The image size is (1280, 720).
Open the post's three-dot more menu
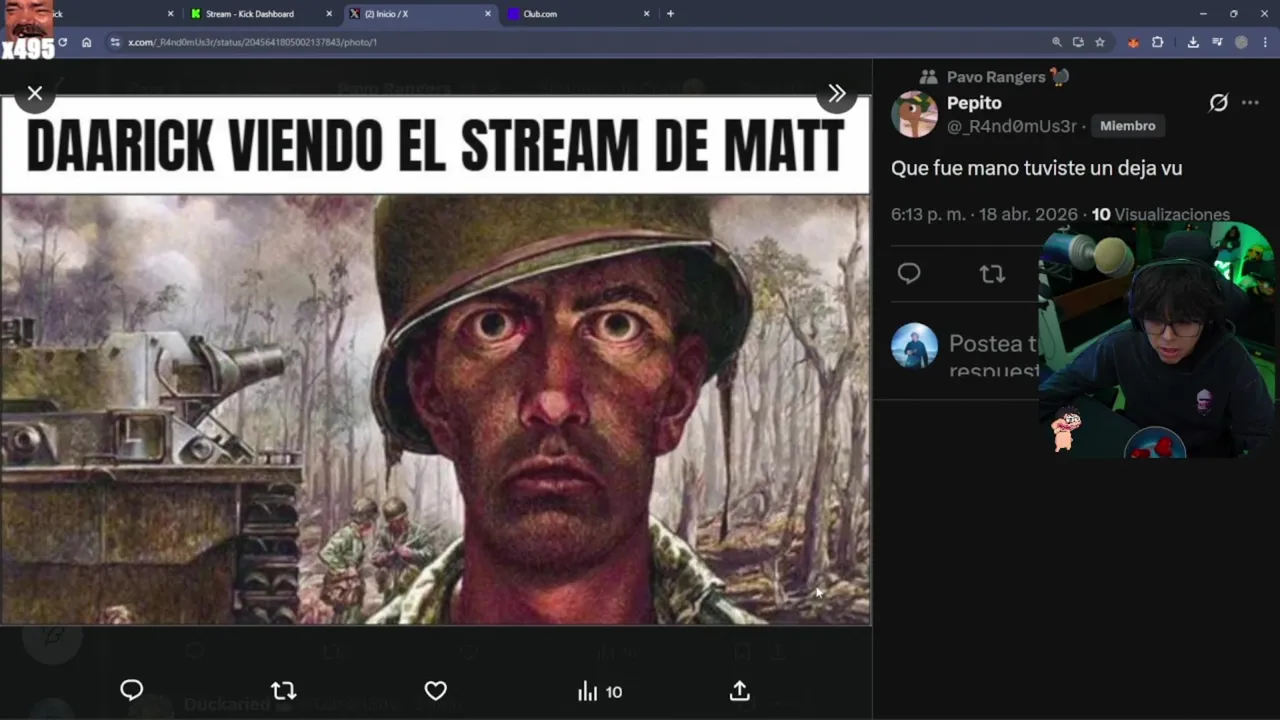[x=1250, y=103]
